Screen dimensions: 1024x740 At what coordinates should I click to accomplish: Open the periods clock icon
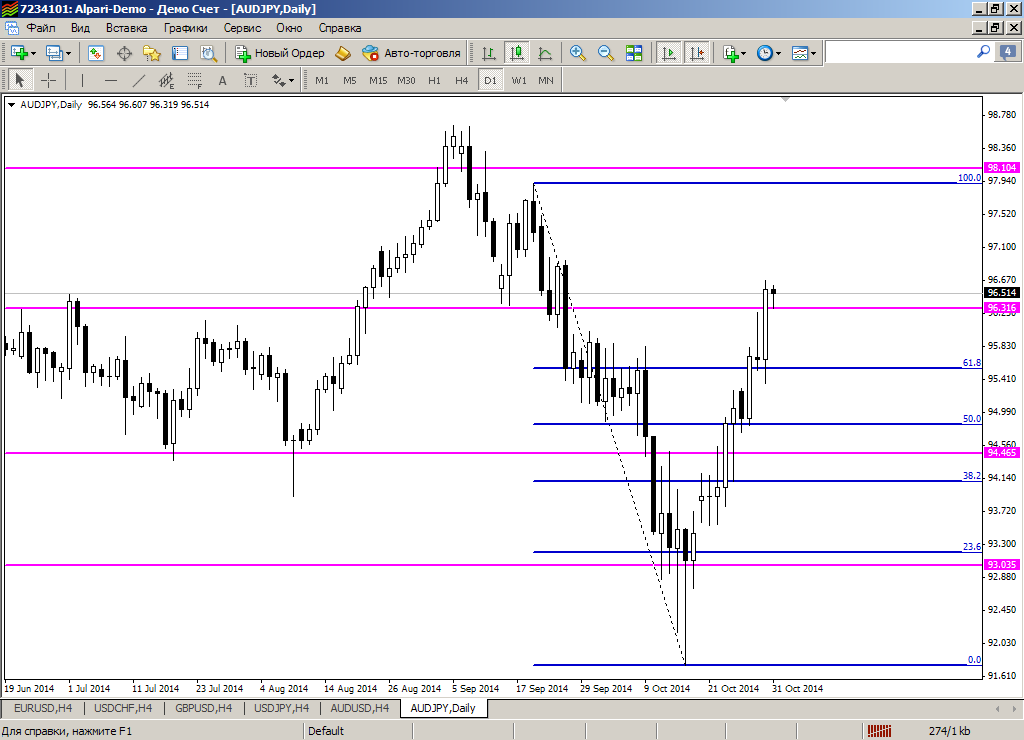(765, 53)
